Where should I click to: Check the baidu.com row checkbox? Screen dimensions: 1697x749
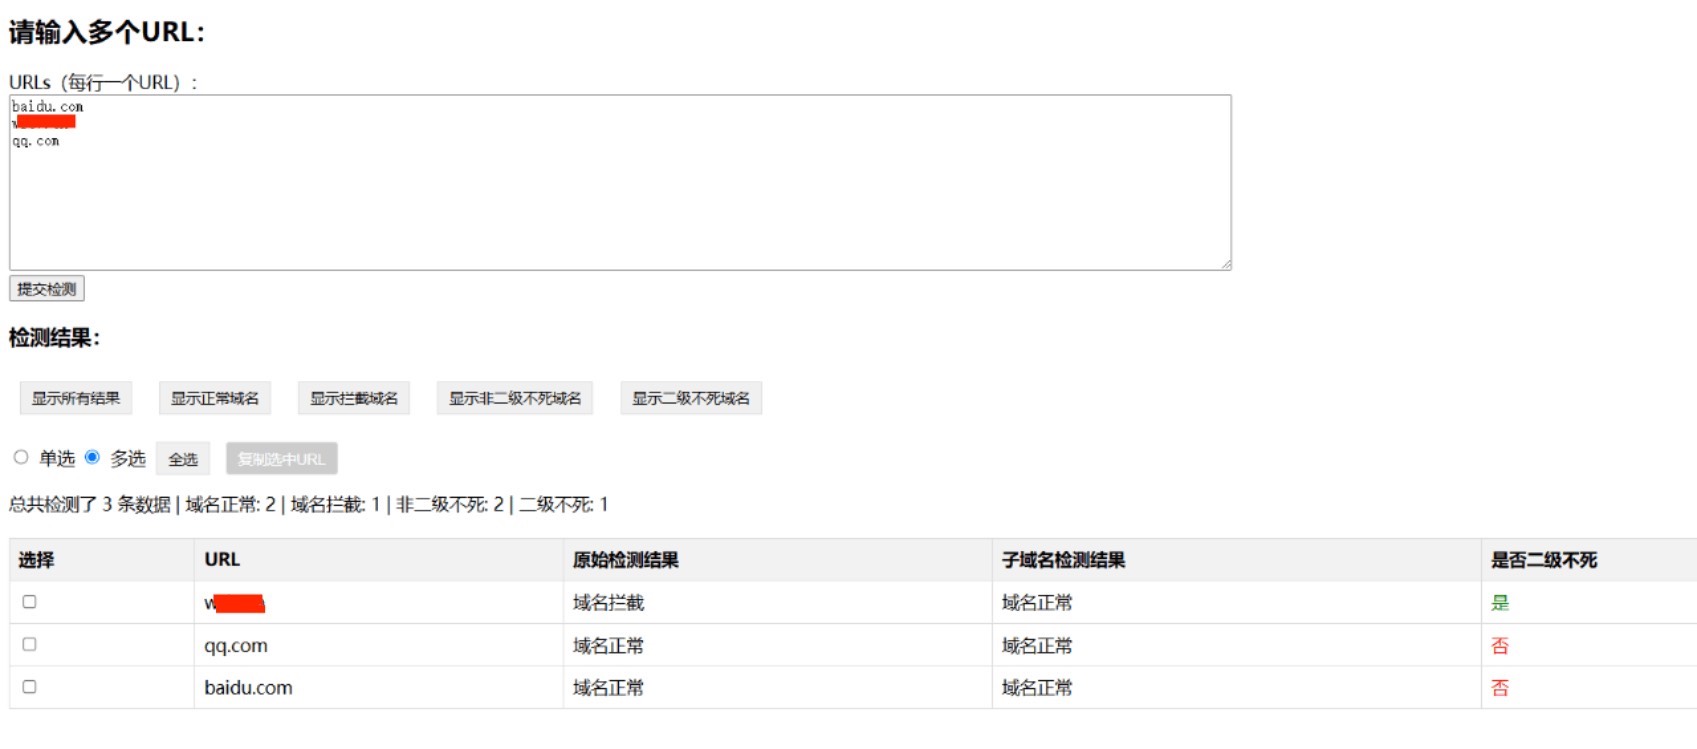(30, 687)
